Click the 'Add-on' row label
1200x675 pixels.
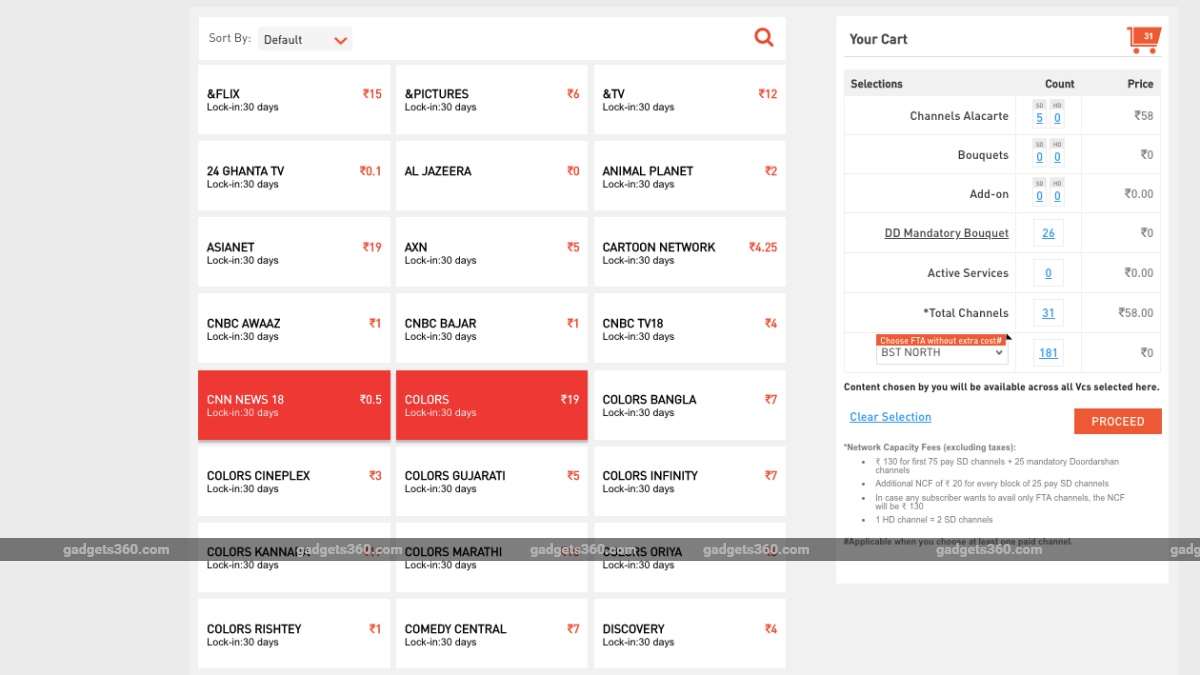[989, 194]
